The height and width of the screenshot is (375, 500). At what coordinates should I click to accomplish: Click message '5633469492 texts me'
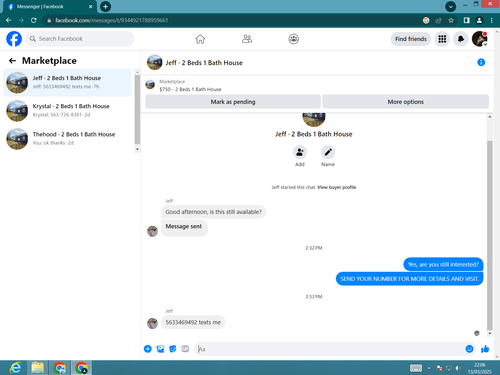(x=193, y=322)
